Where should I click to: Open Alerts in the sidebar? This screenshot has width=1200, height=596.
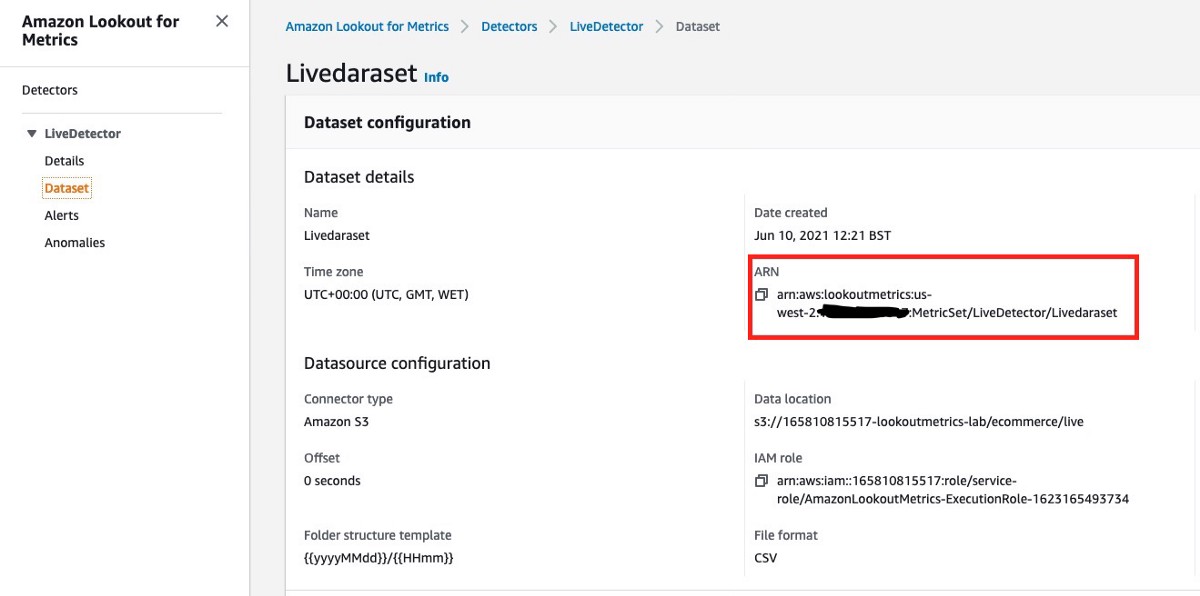[x=62, y=216]
